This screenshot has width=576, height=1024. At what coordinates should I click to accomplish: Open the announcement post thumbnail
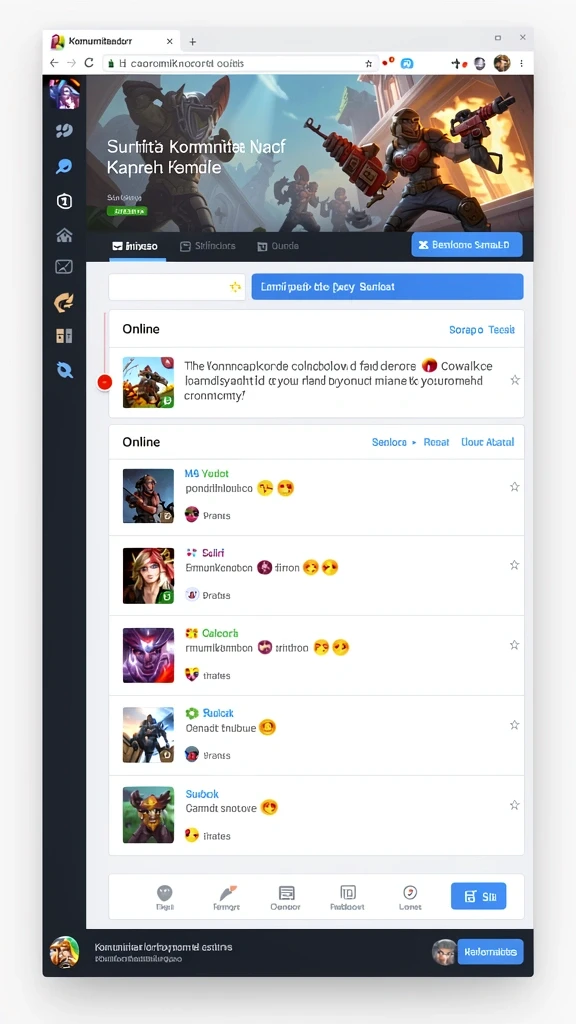tap(148, 383)
